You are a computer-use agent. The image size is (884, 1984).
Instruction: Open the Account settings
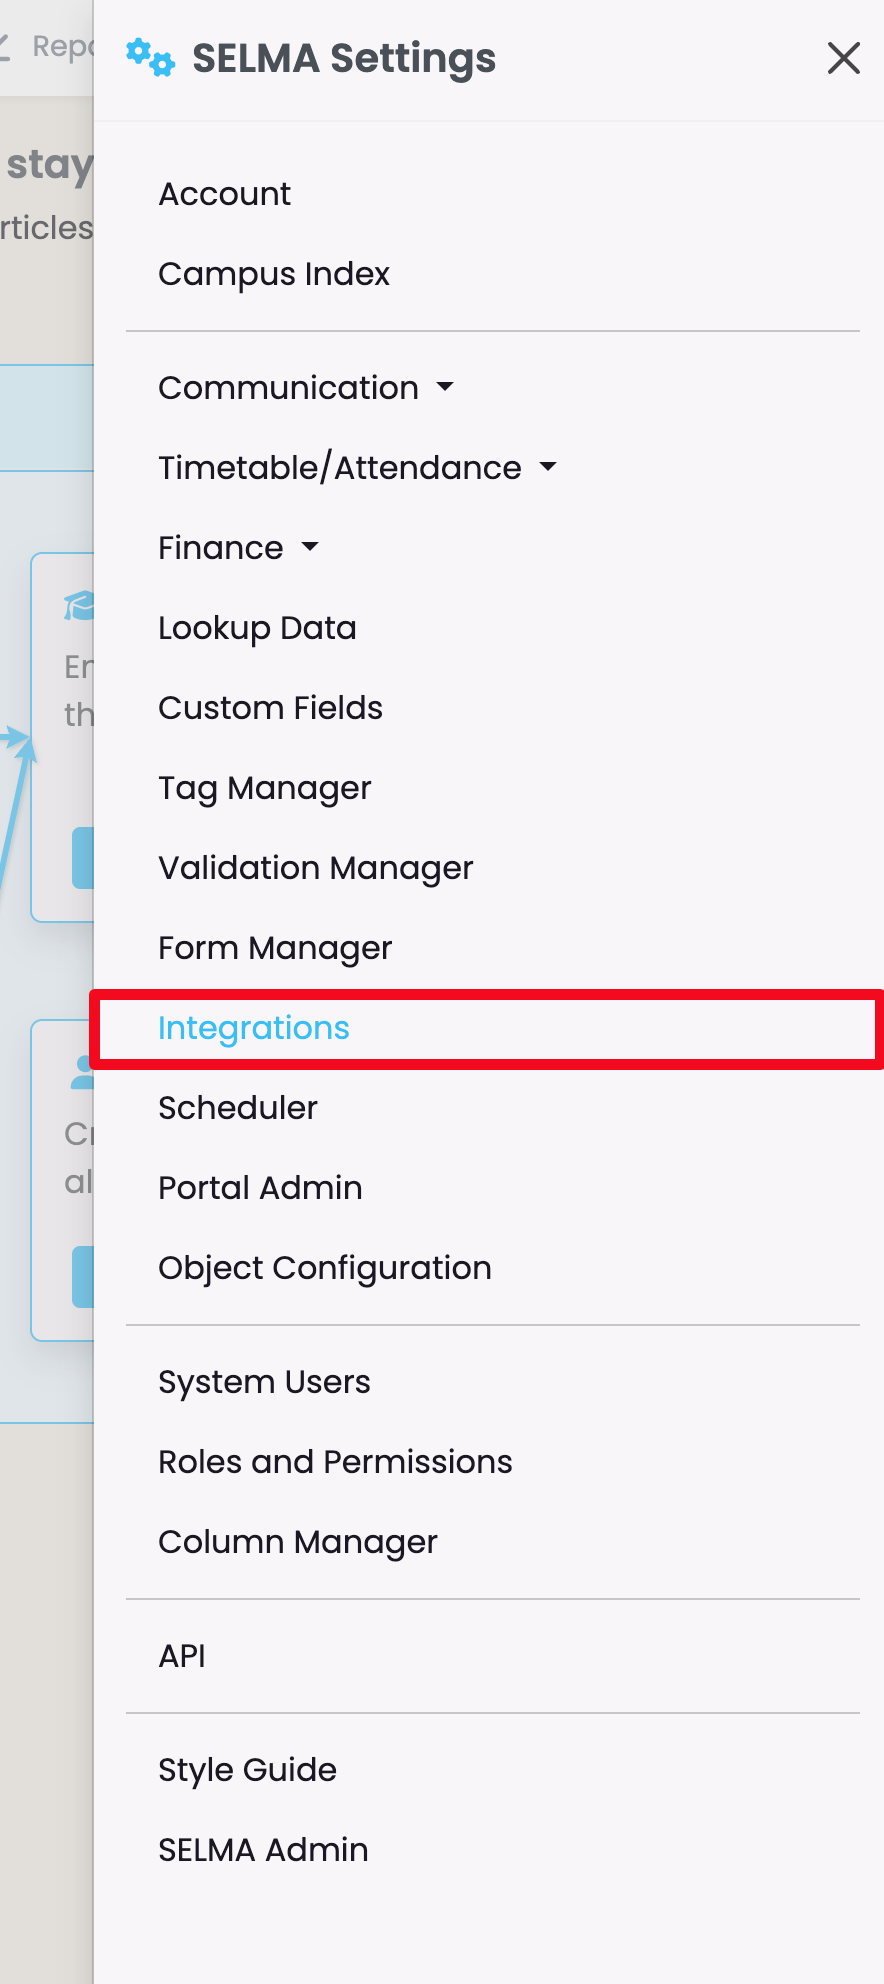coord(225,194)
